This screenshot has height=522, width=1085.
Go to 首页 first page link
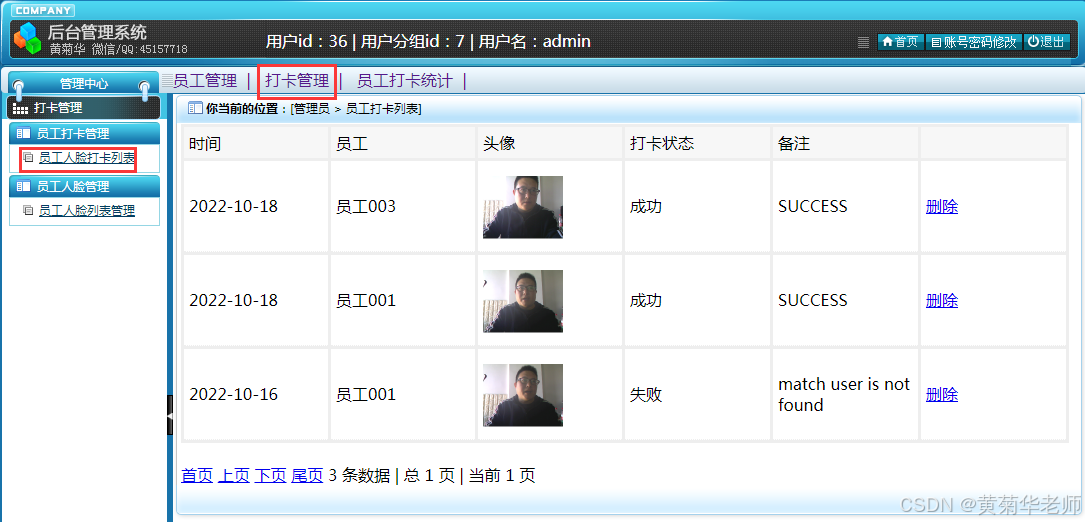coord(197,475)
